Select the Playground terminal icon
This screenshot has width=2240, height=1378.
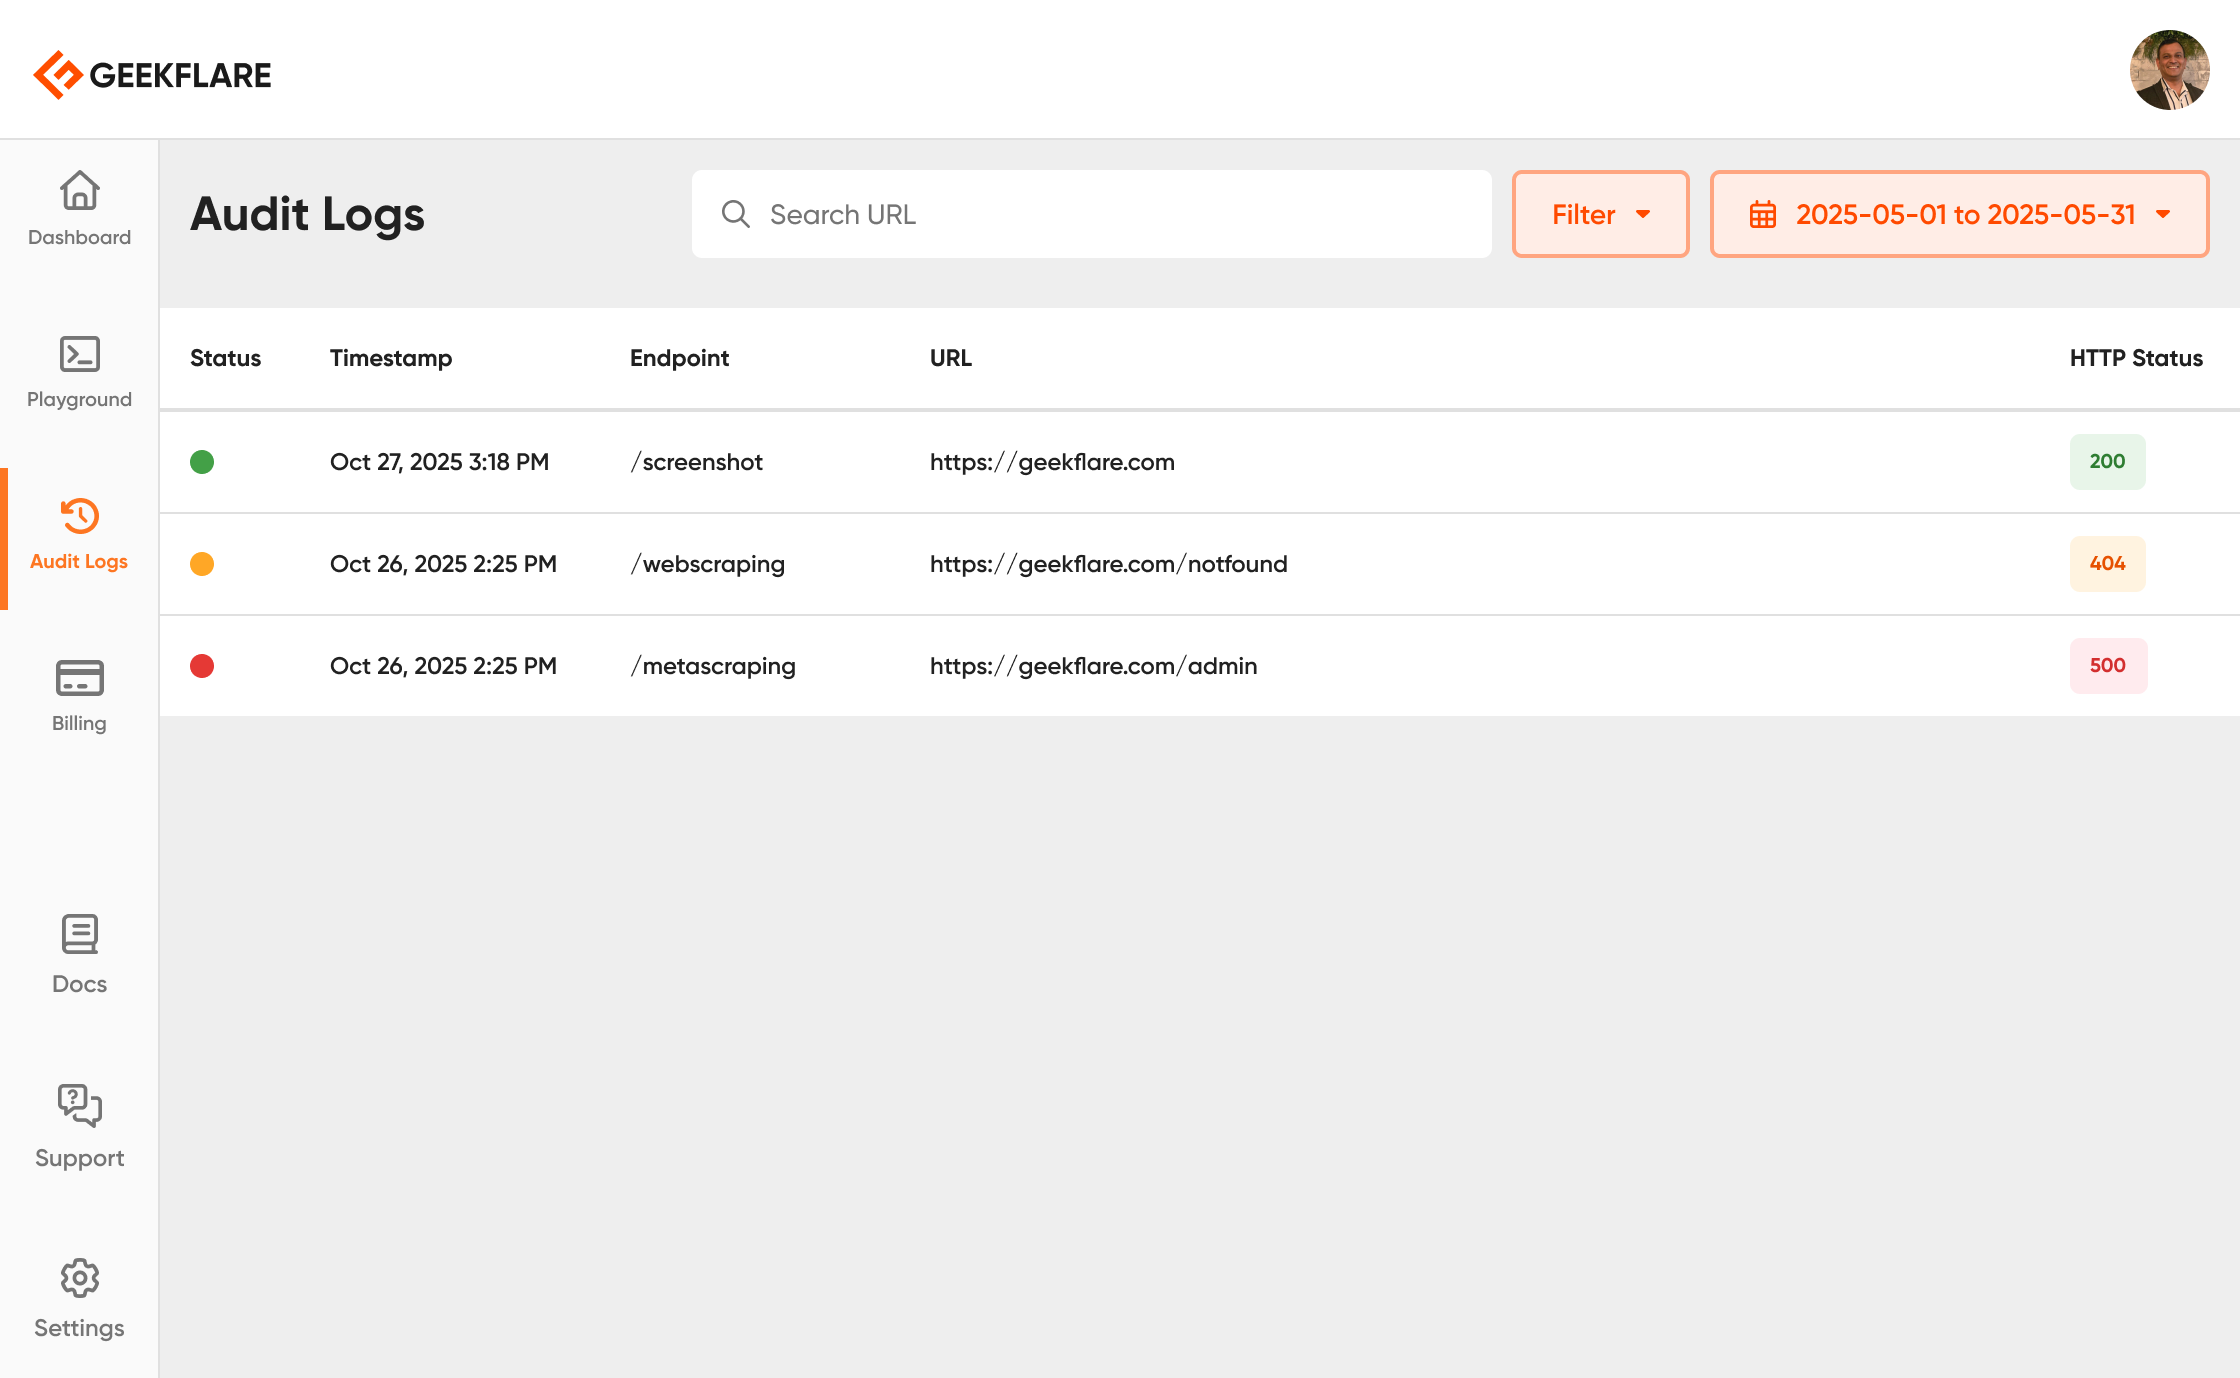[79, 354]
